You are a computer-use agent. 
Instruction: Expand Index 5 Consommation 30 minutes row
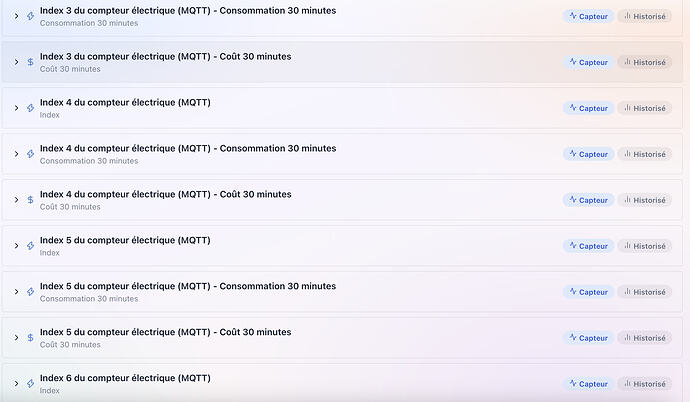(x=16, y=292)
